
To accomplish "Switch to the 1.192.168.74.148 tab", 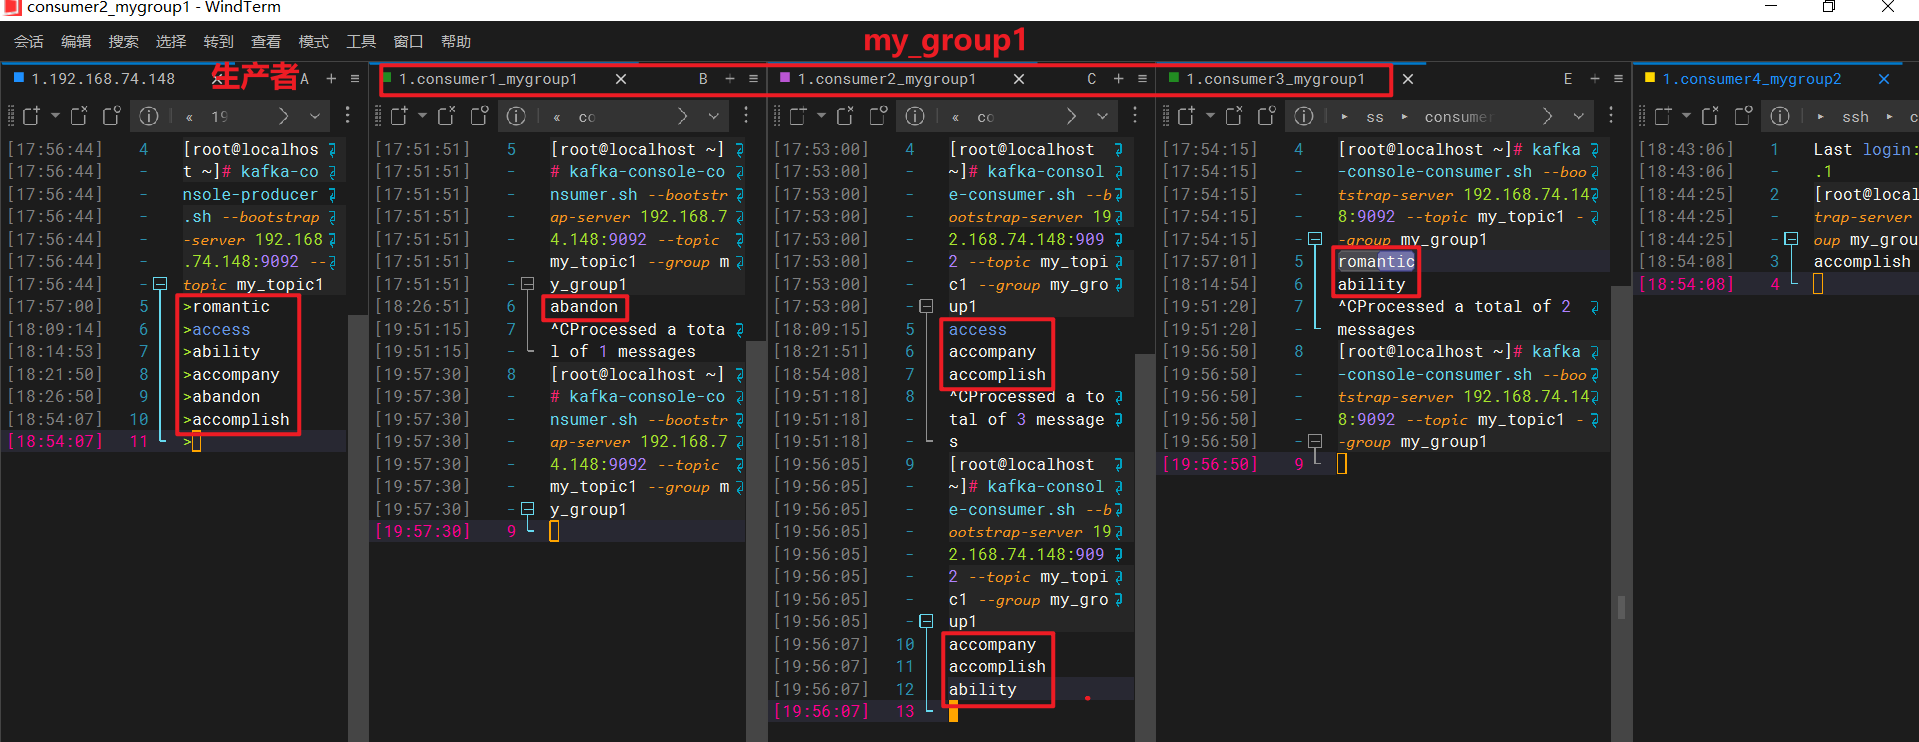I will pos(103,78).
